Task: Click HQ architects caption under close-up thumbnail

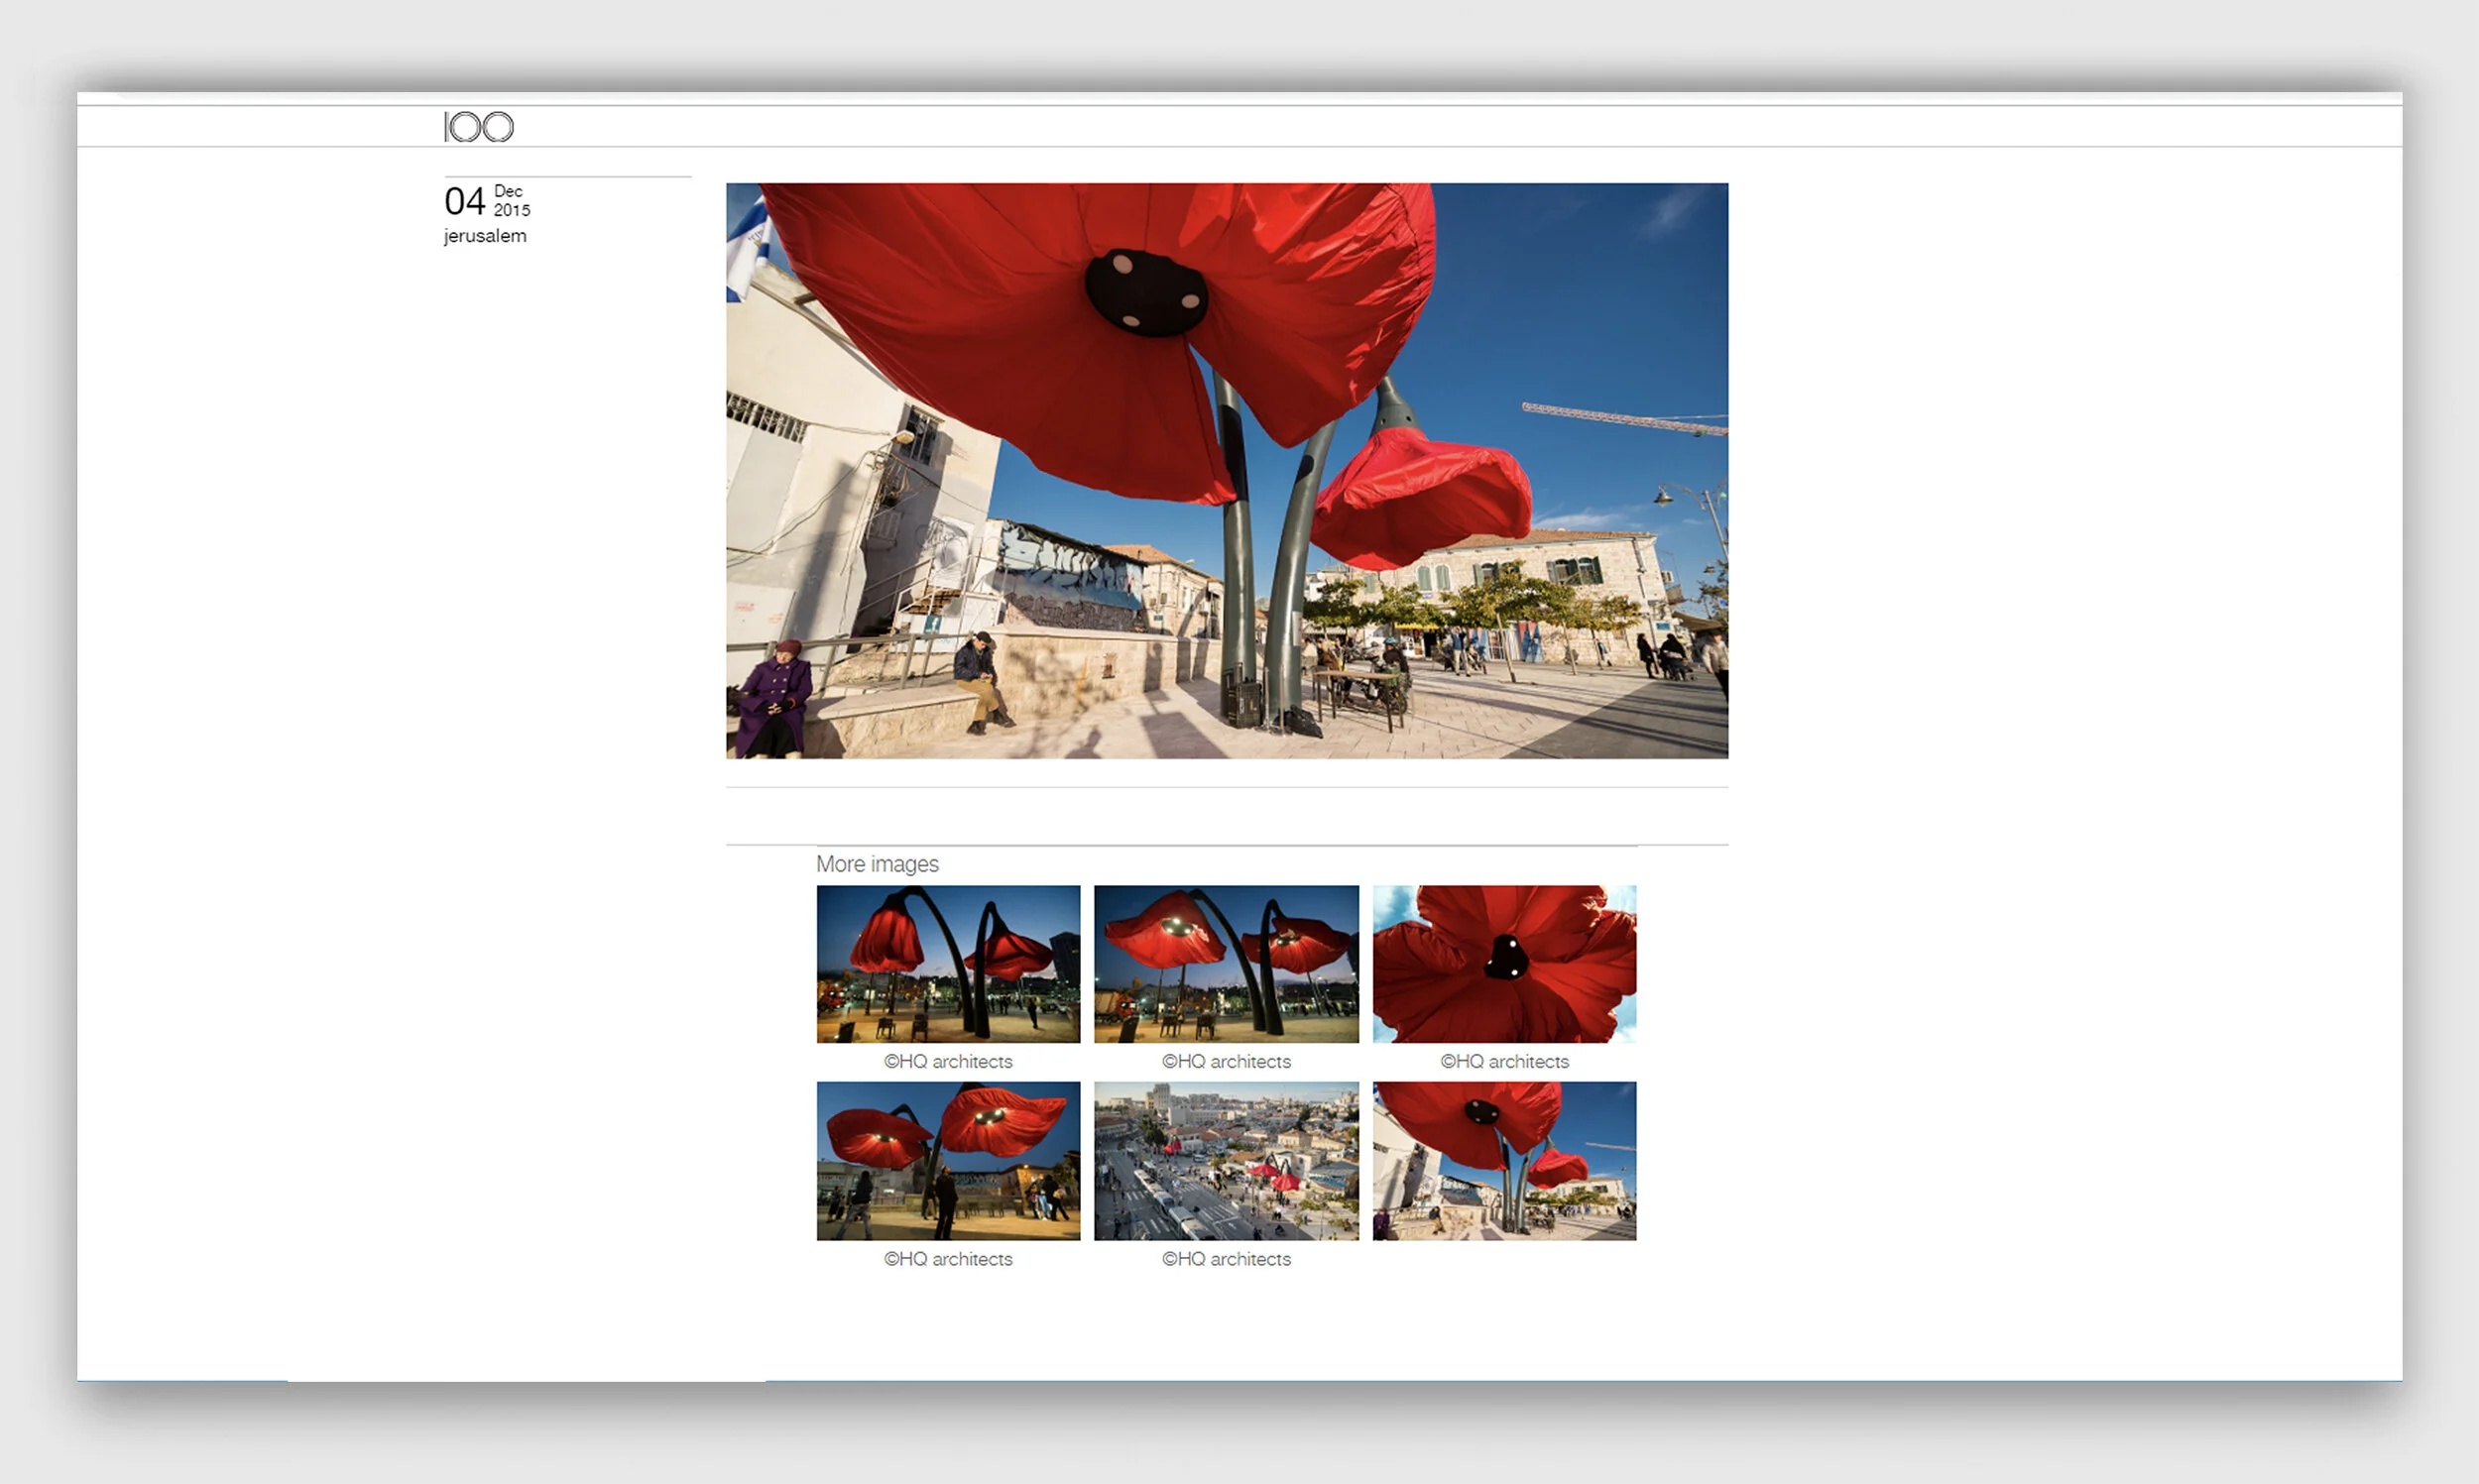Action: click(x=1504, y=1061)
